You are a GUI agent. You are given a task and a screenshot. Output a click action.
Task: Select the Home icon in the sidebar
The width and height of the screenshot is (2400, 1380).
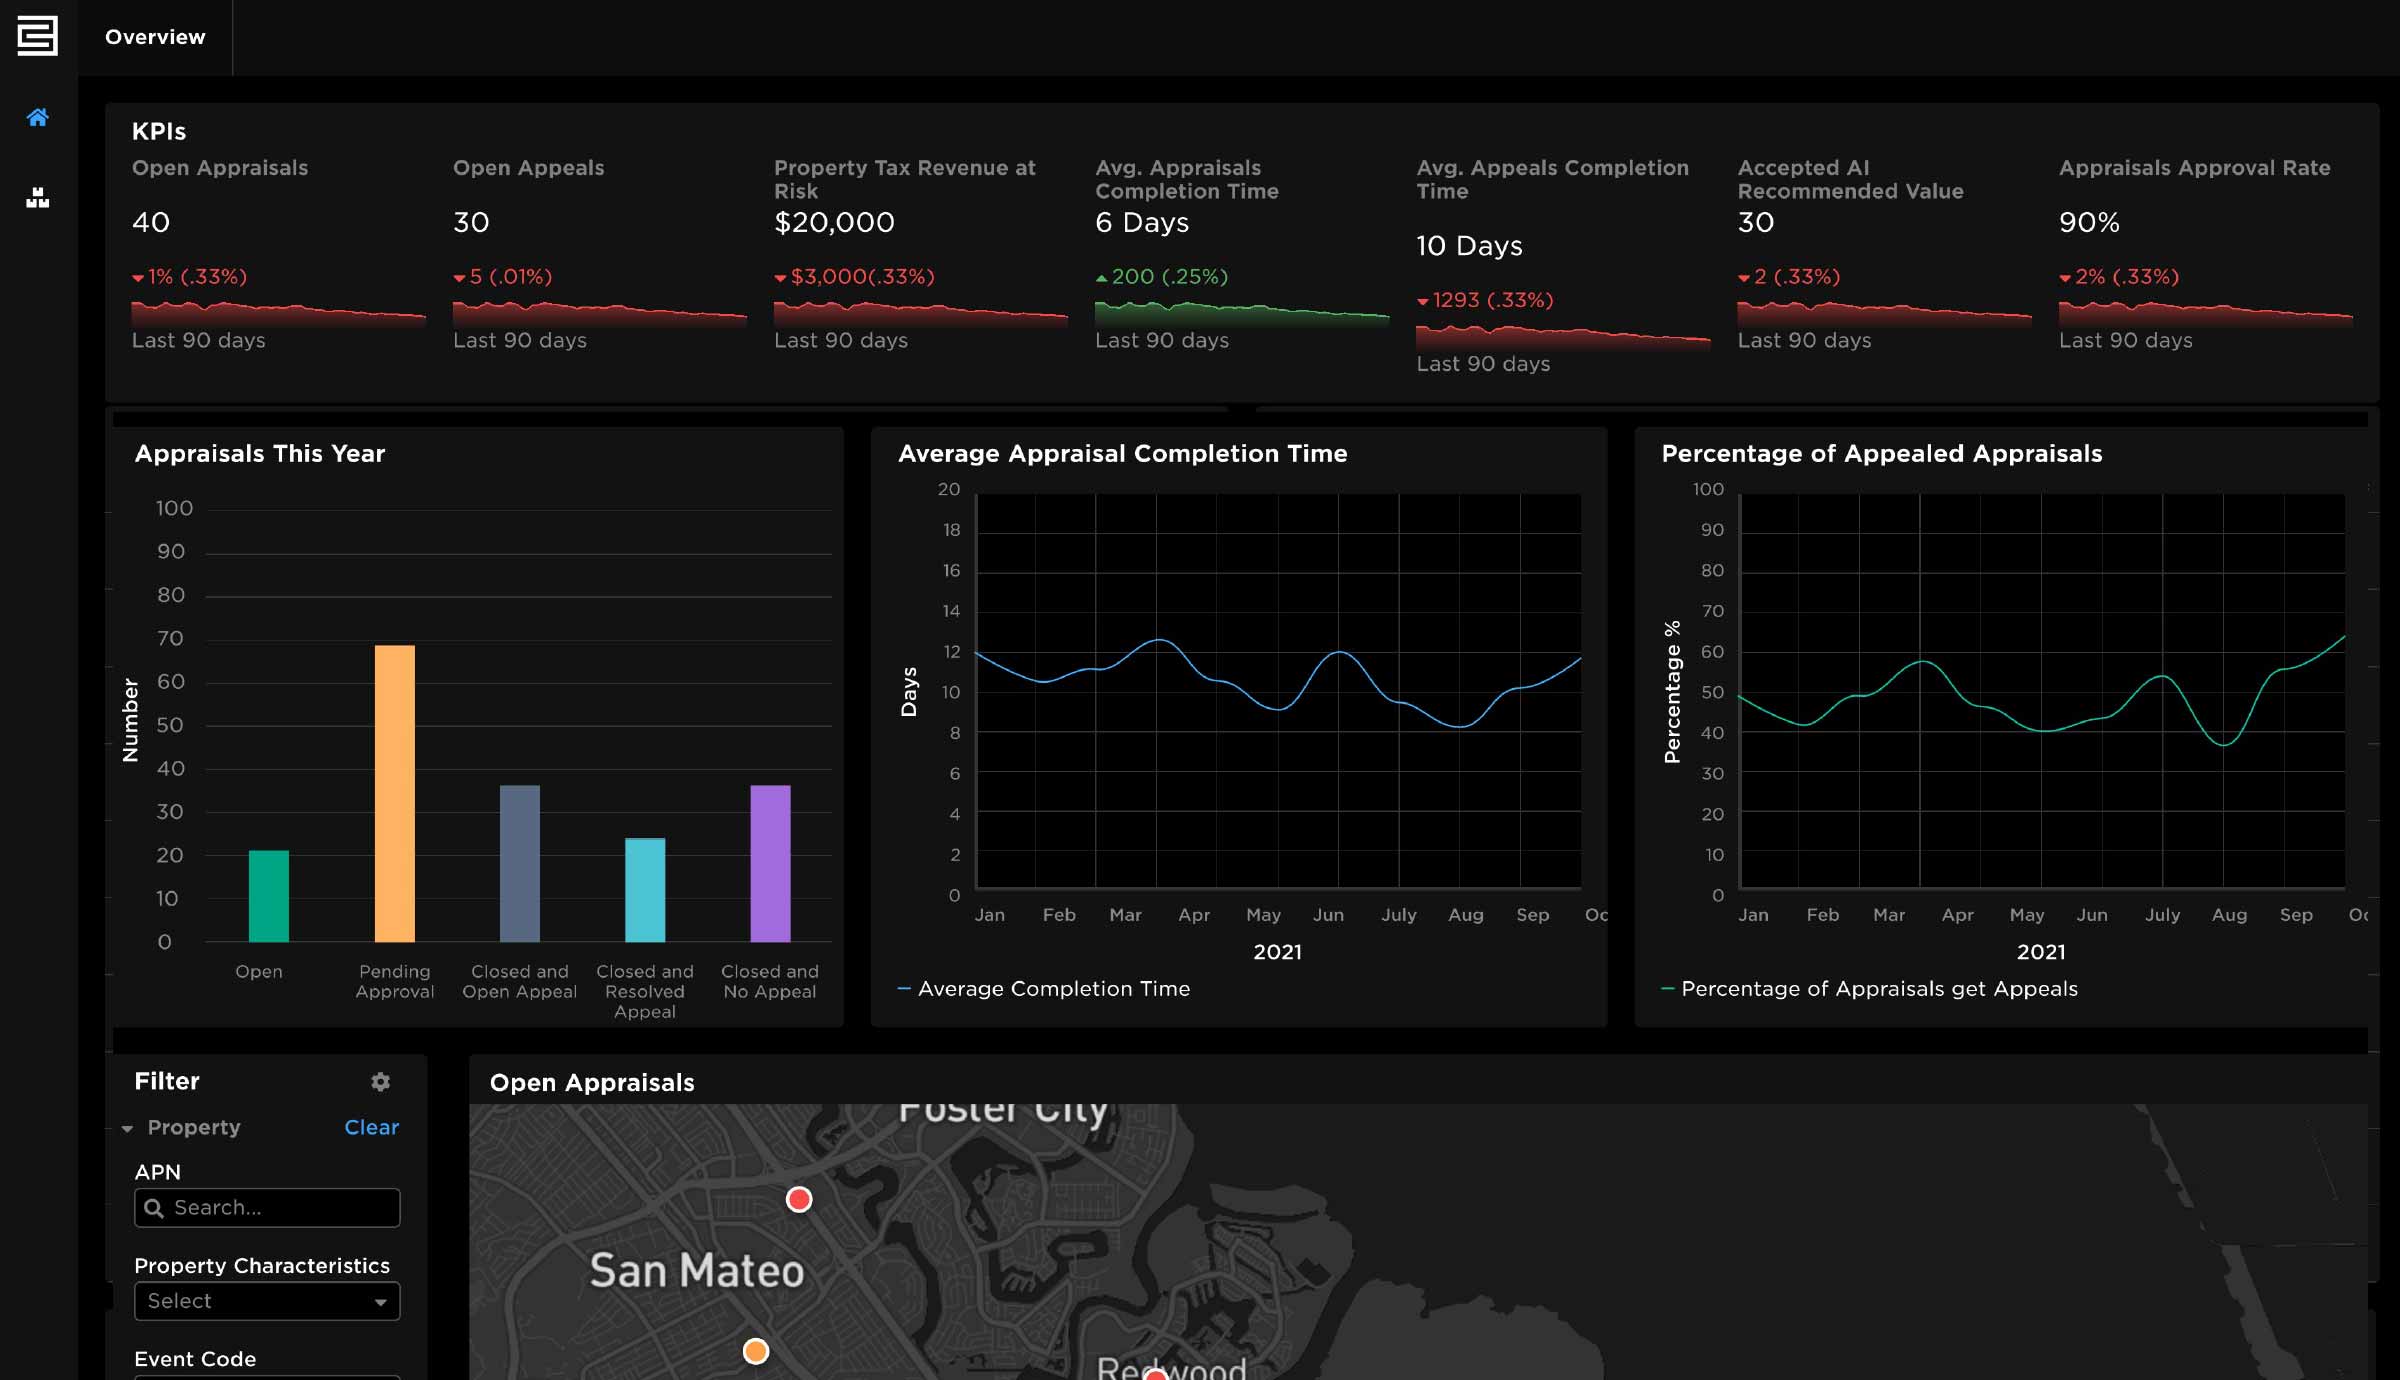38,118
